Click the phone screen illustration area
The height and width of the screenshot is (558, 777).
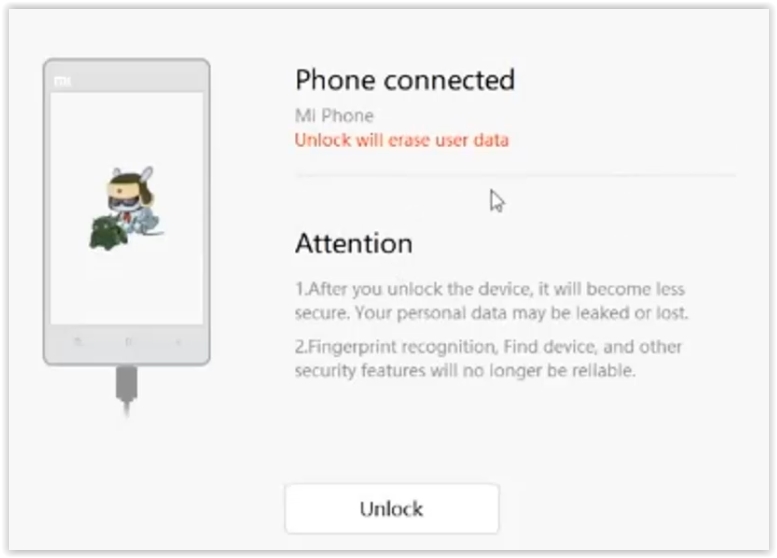click(126, 208)
